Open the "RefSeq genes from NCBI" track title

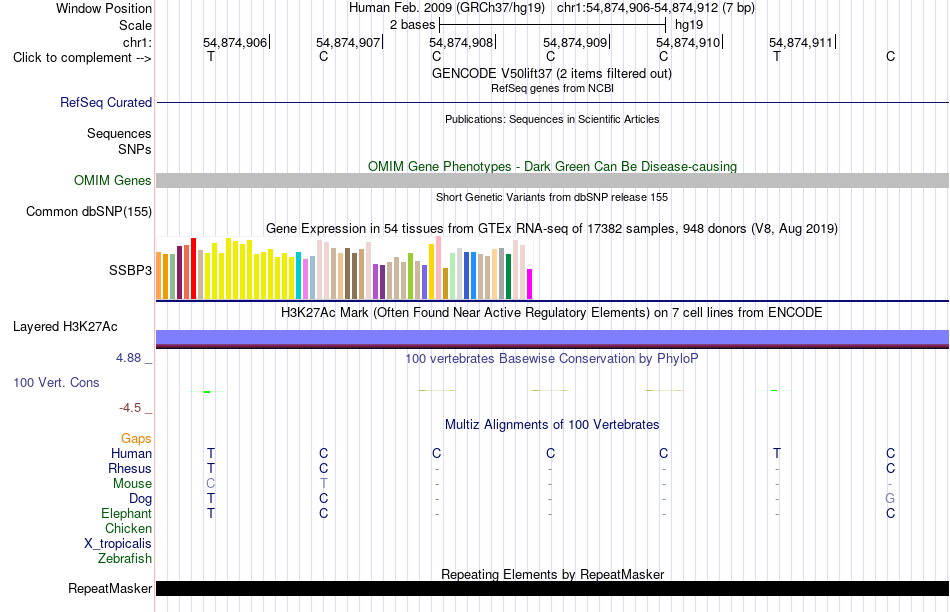coord(552,88)
